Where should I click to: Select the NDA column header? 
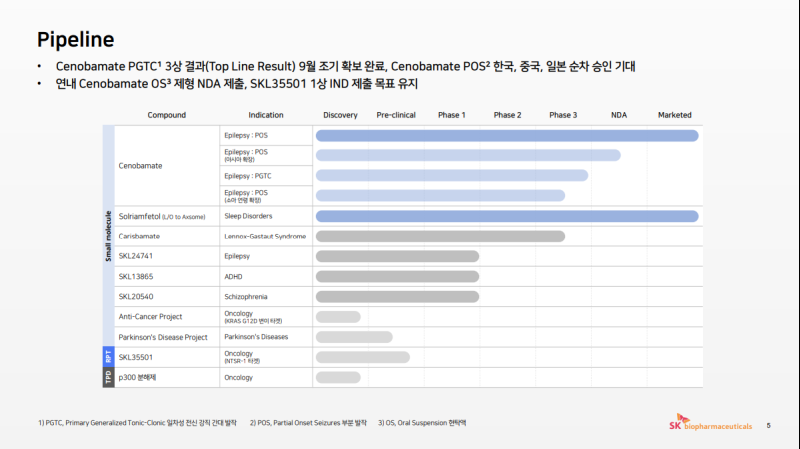pos(619,115)
